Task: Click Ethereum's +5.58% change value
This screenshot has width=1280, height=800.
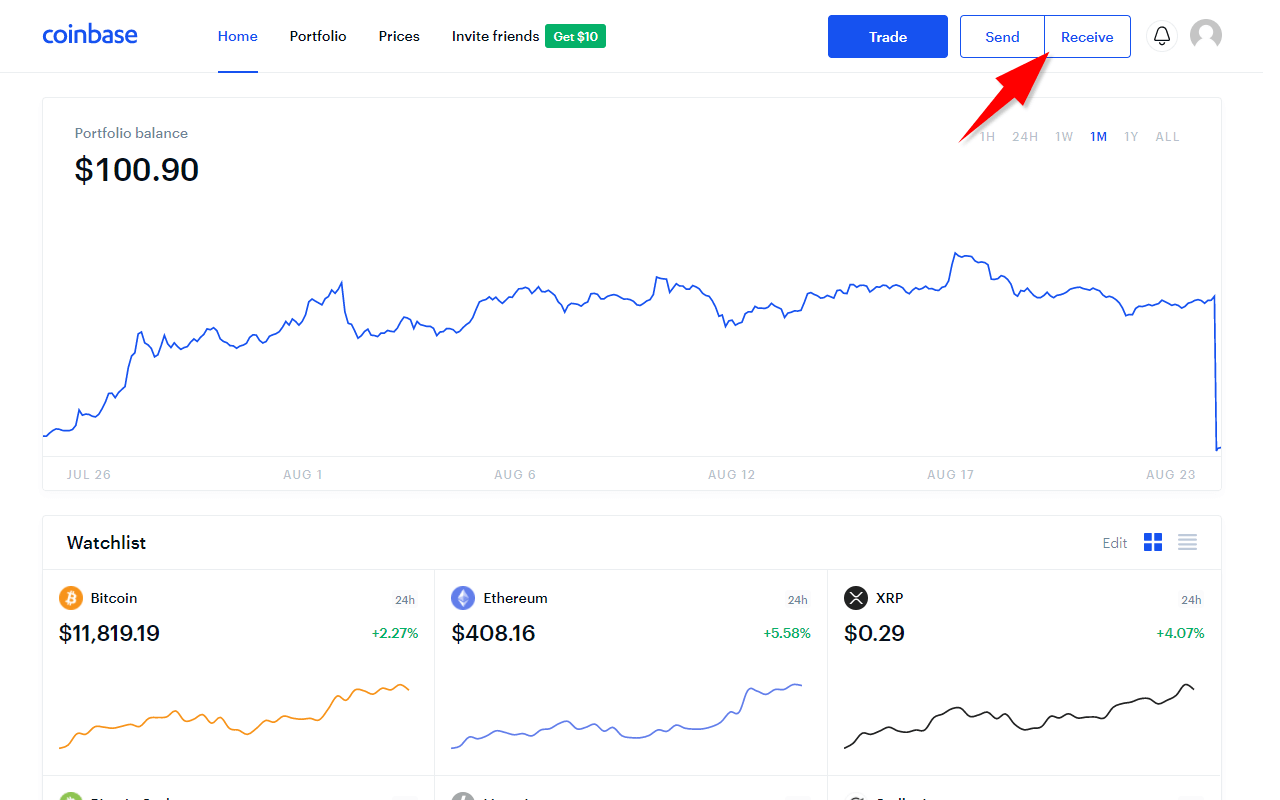Action: (787, 633)
